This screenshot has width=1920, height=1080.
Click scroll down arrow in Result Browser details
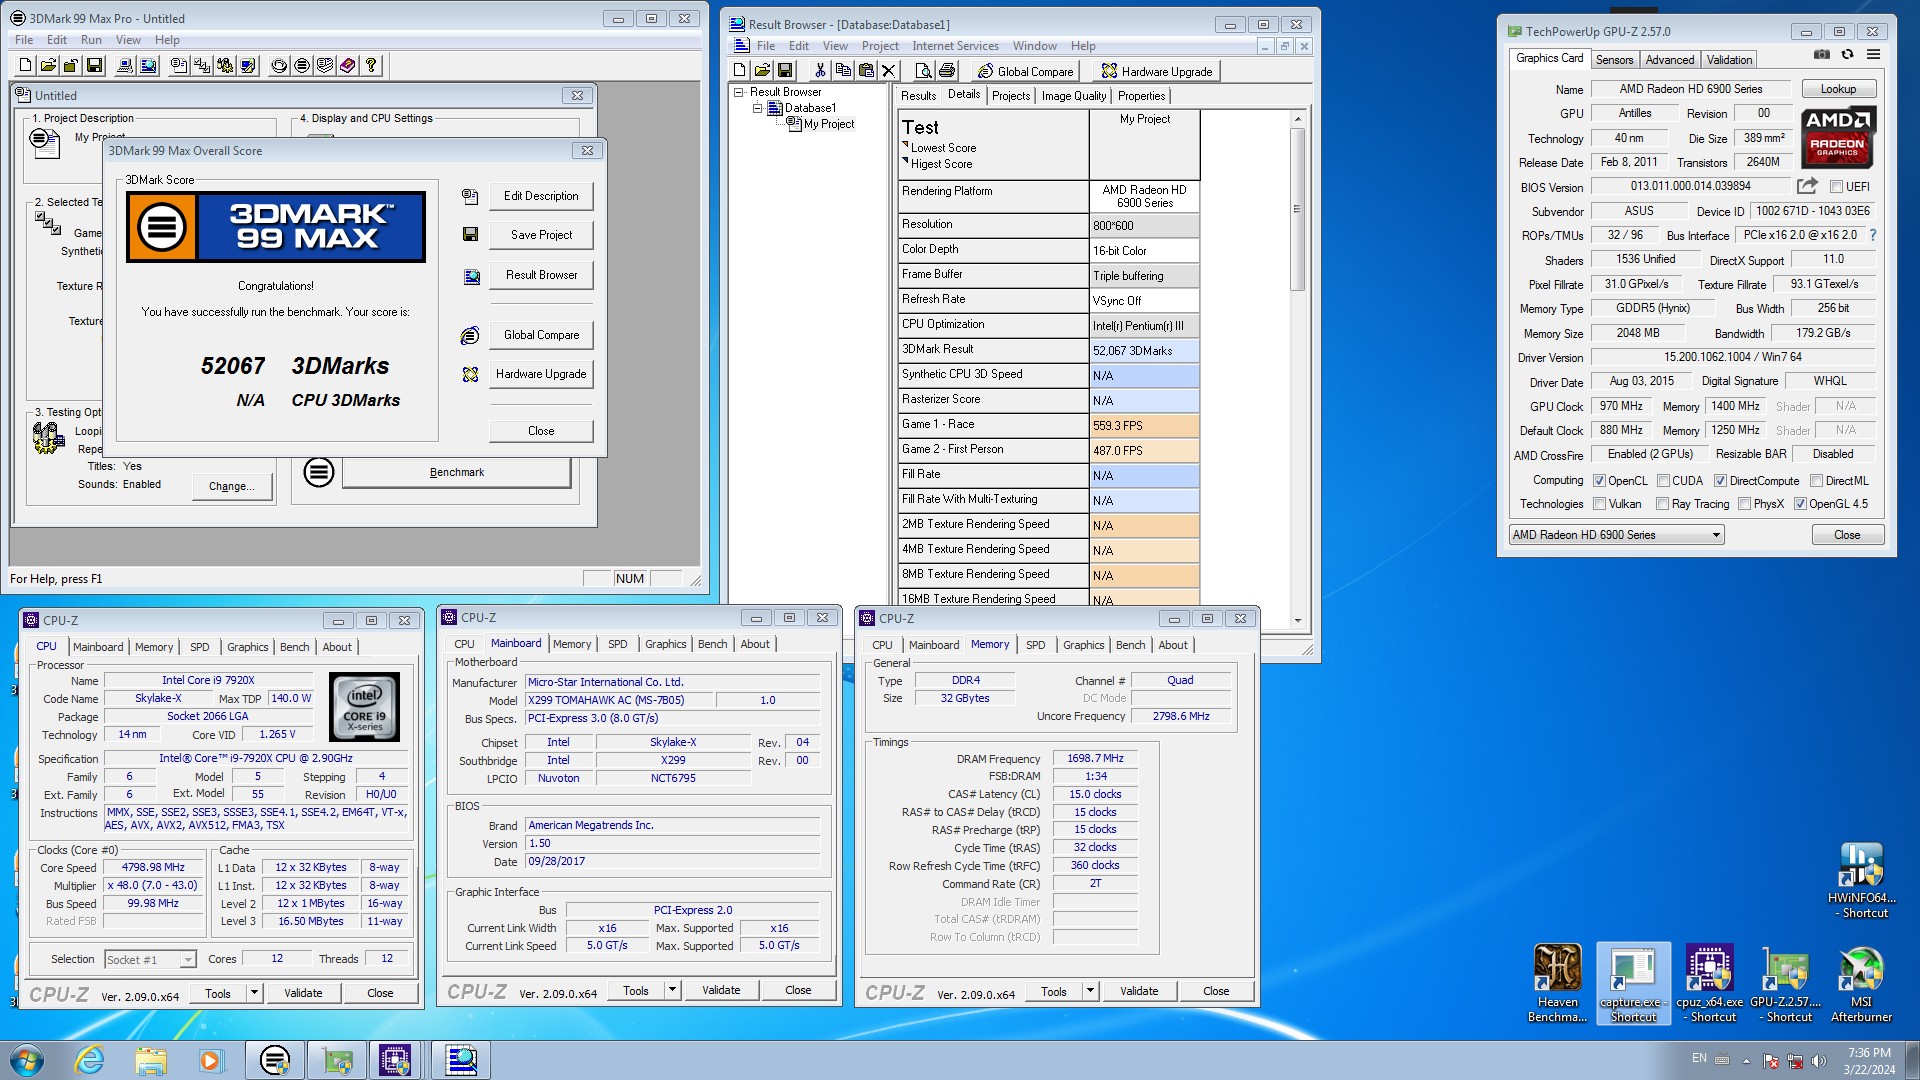1297,620
